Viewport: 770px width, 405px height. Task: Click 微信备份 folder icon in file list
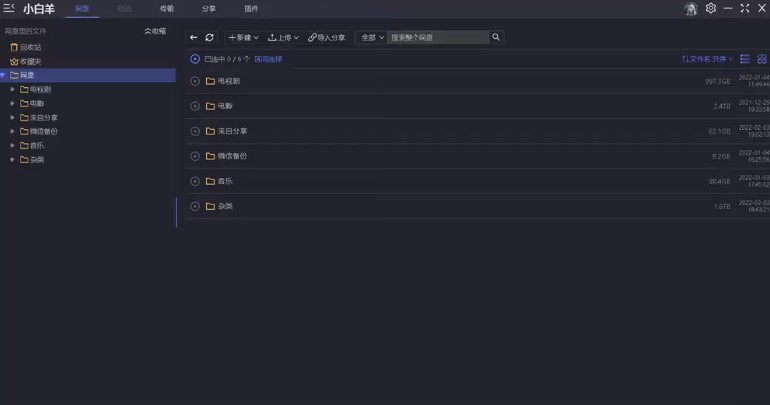pos(210,156)
